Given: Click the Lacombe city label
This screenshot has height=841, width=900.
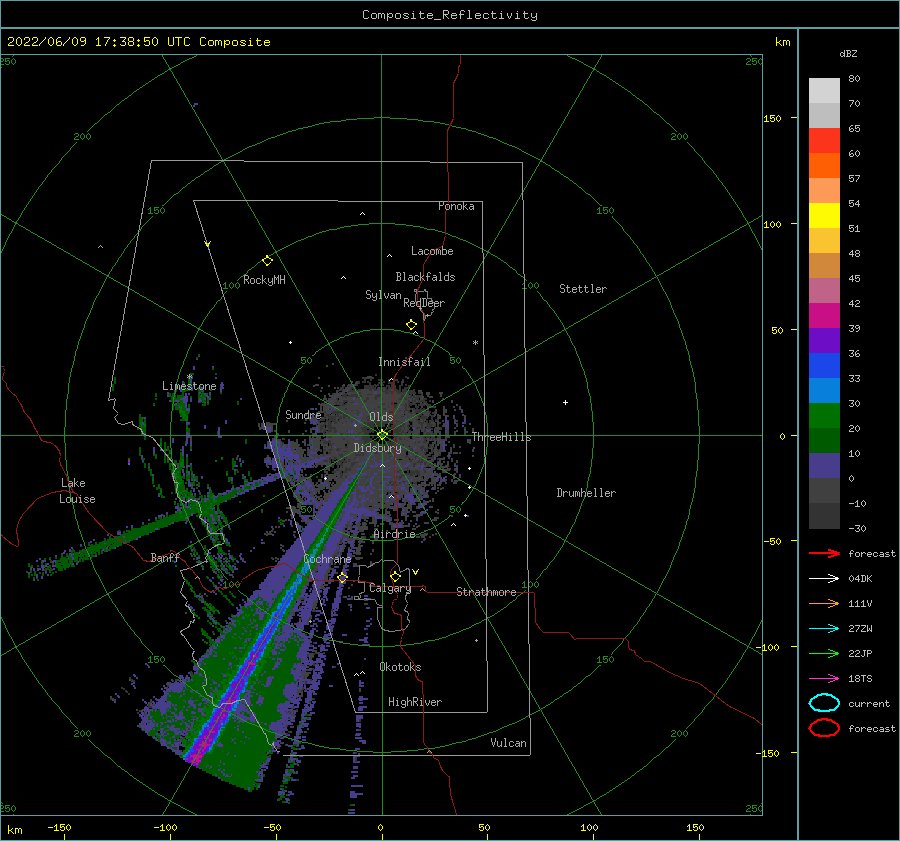Looking at the screenshot, I should (432, 251).
